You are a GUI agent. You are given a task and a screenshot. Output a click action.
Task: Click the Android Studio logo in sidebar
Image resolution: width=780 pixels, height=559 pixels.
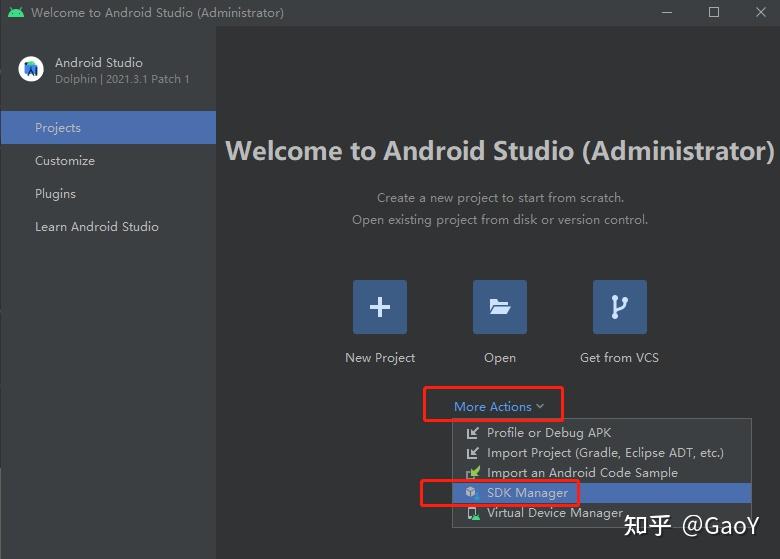(x=31, y=69)
